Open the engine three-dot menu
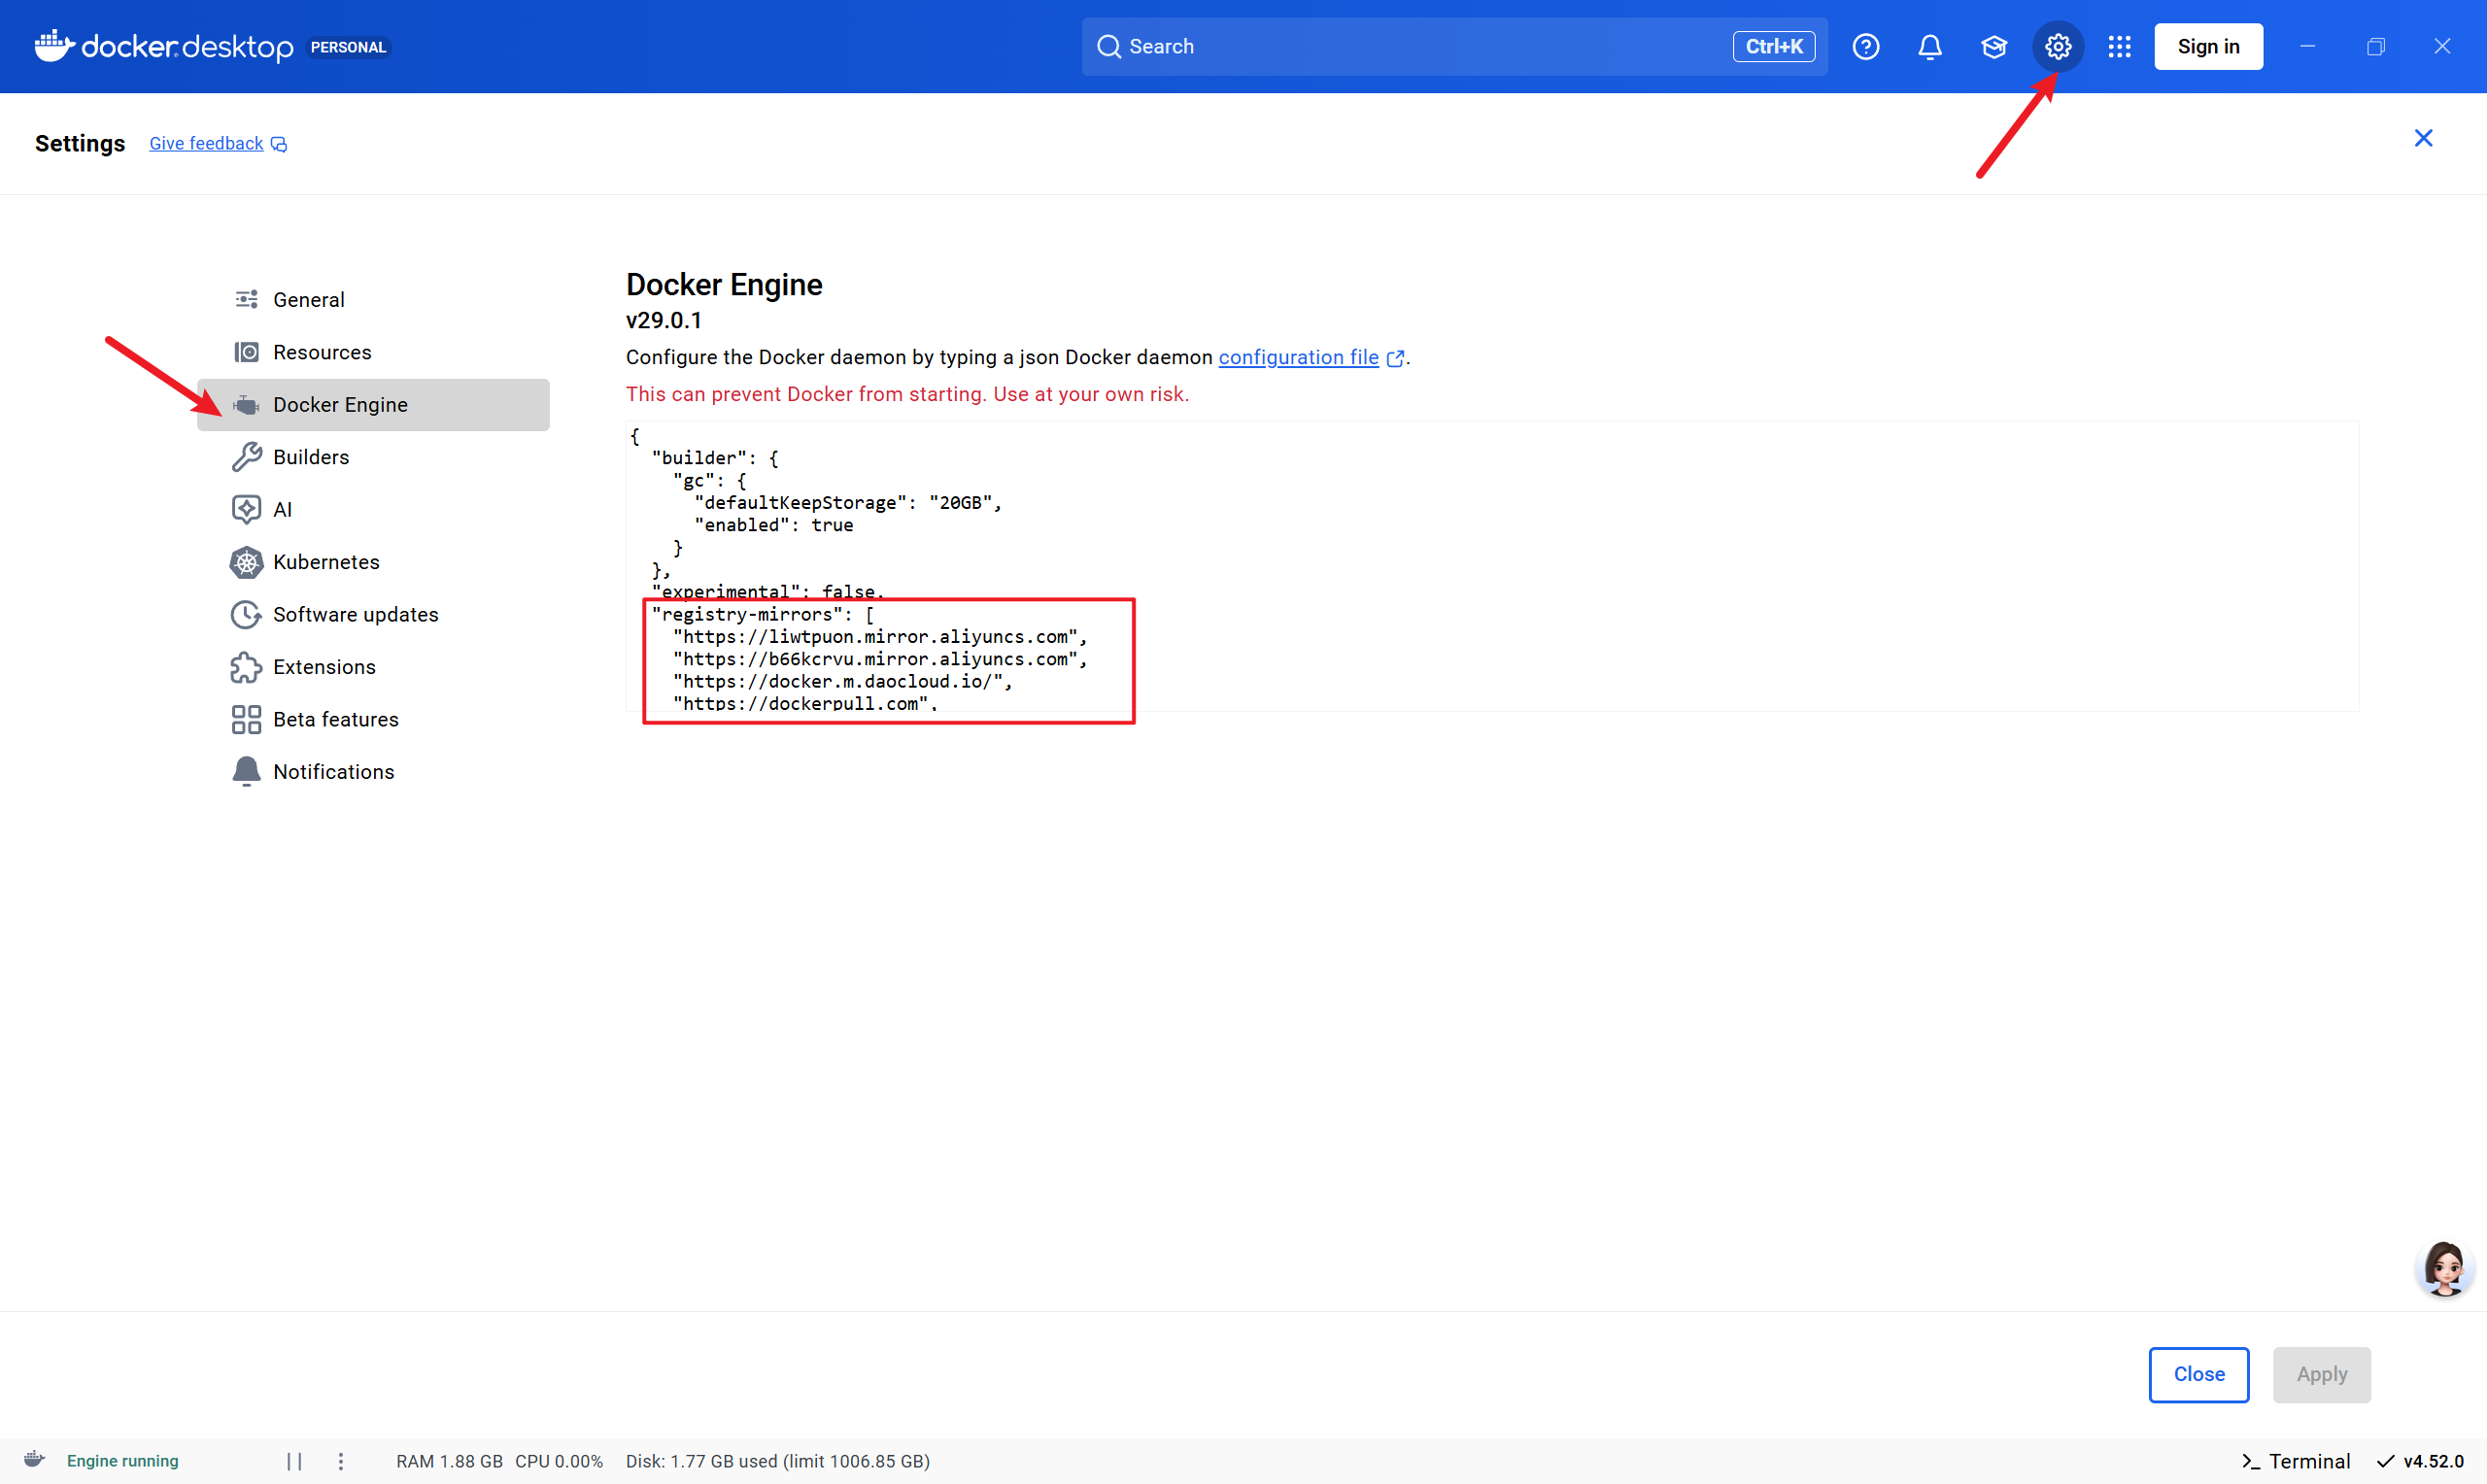Image resolution: width=2487 pixels, height=1484 pixels. click(341, 1461)
